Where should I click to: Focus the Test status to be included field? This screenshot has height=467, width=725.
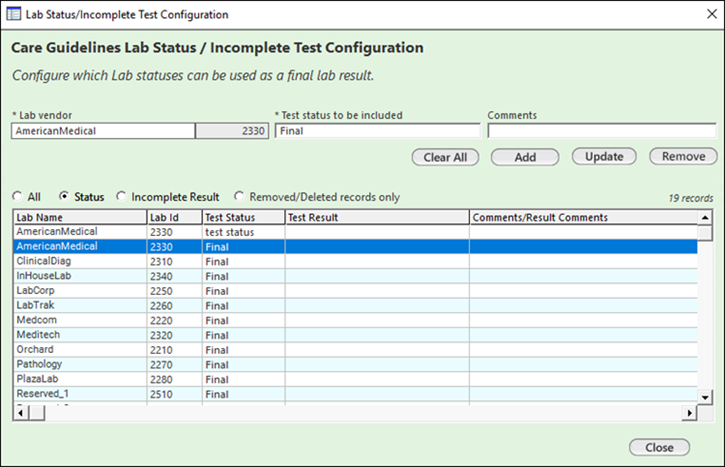378,131
